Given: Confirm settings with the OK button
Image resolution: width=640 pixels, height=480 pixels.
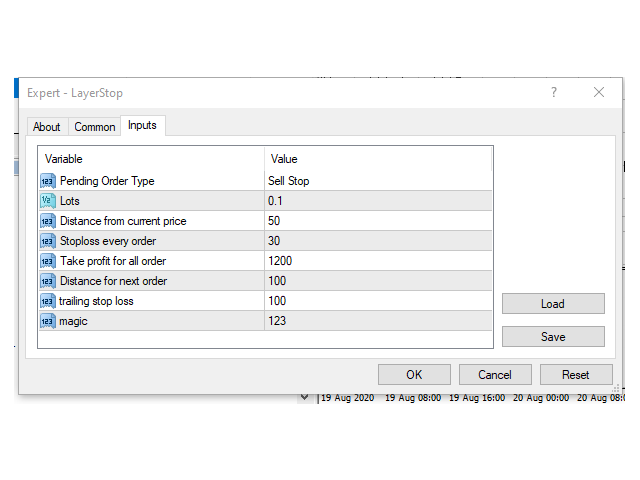Looking at the screenshot, I should pyautogui.click(x=414, y=375).
